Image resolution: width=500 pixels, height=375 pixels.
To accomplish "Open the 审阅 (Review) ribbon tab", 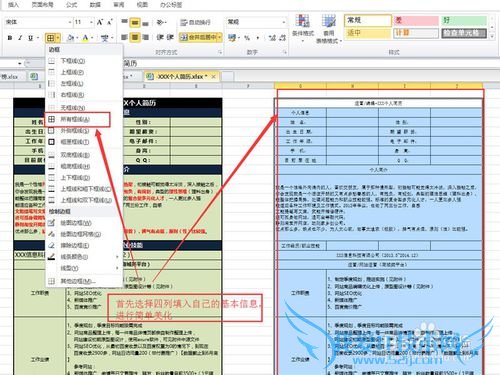I will (x=119, y=5).
